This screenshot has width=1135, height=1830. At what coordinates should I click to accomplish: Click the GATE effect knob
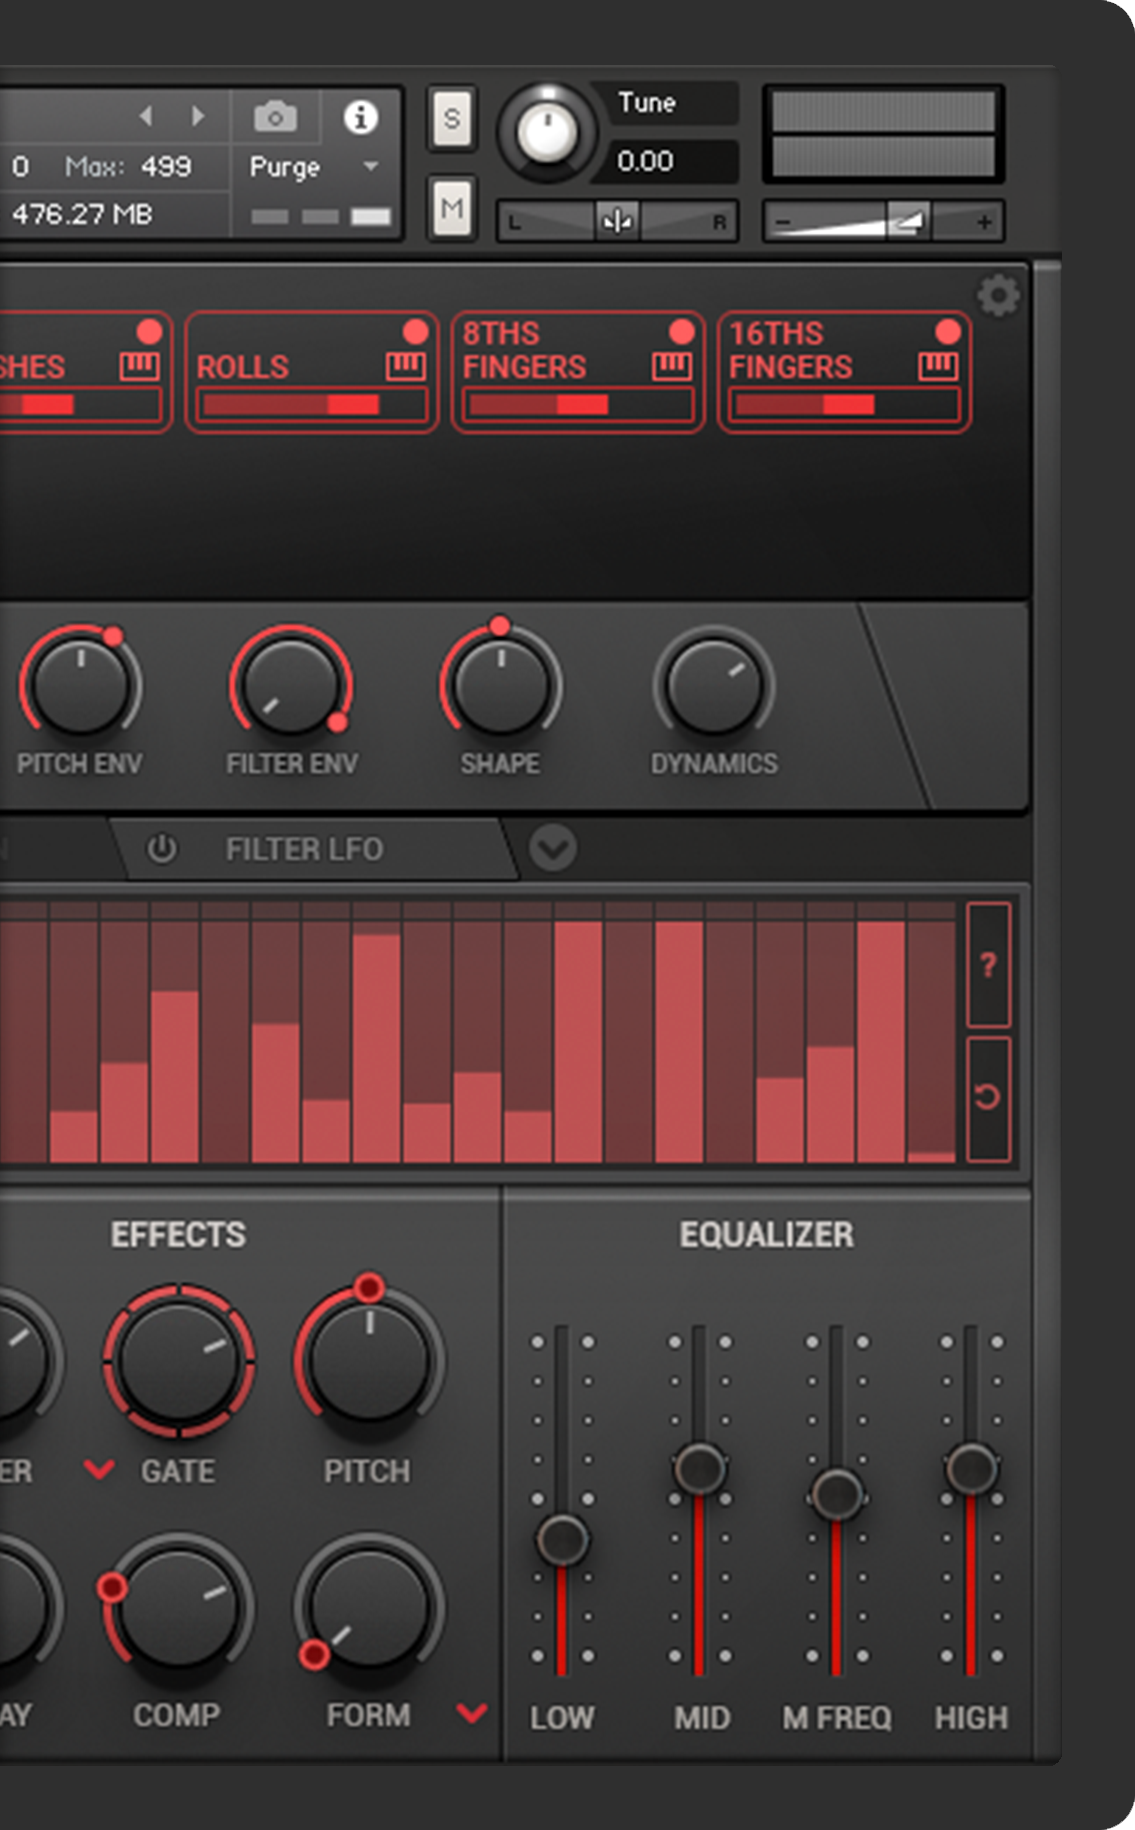(179, 1361)
